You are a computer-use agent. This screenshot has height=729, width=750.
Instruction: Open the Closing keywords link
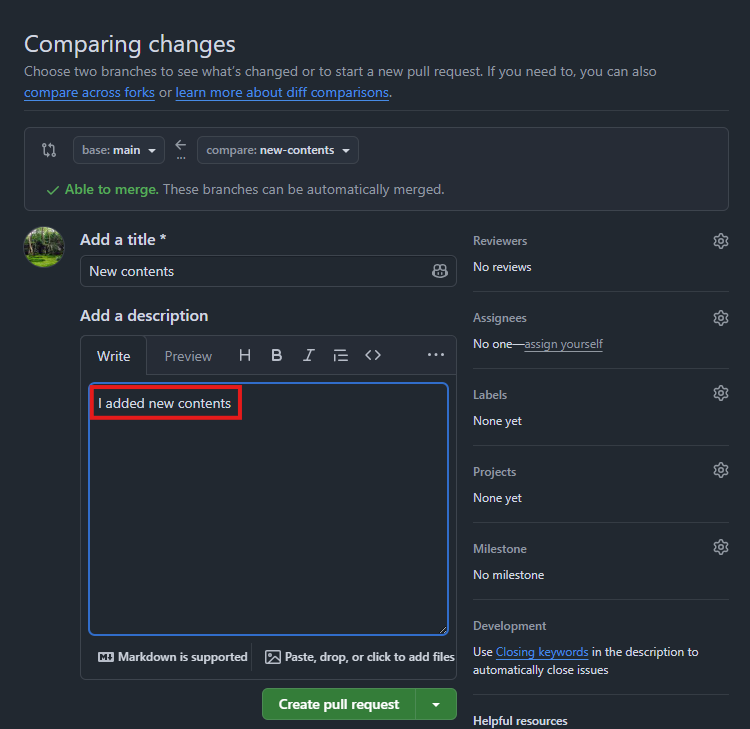pos(542,652)
